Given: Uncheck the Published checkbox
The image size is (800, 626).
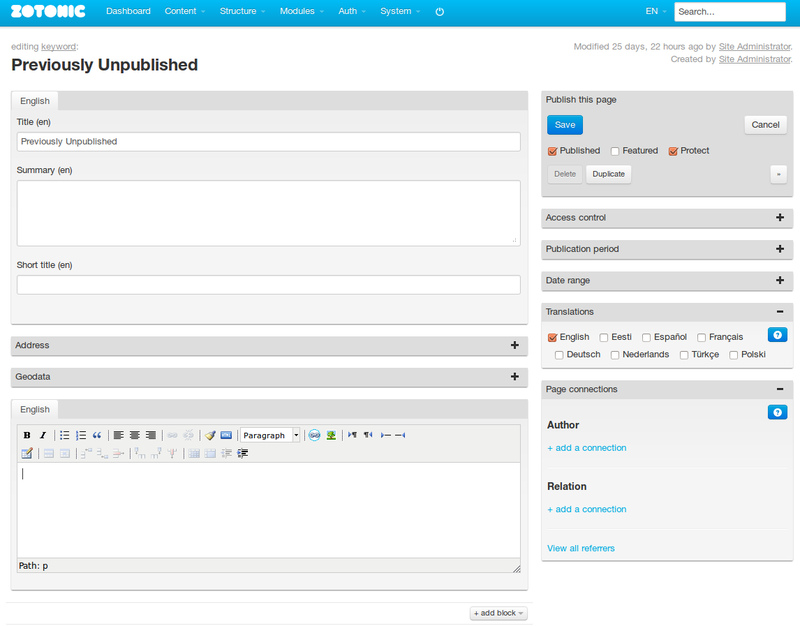Looking at the screenshot, I should coord(552,151).
